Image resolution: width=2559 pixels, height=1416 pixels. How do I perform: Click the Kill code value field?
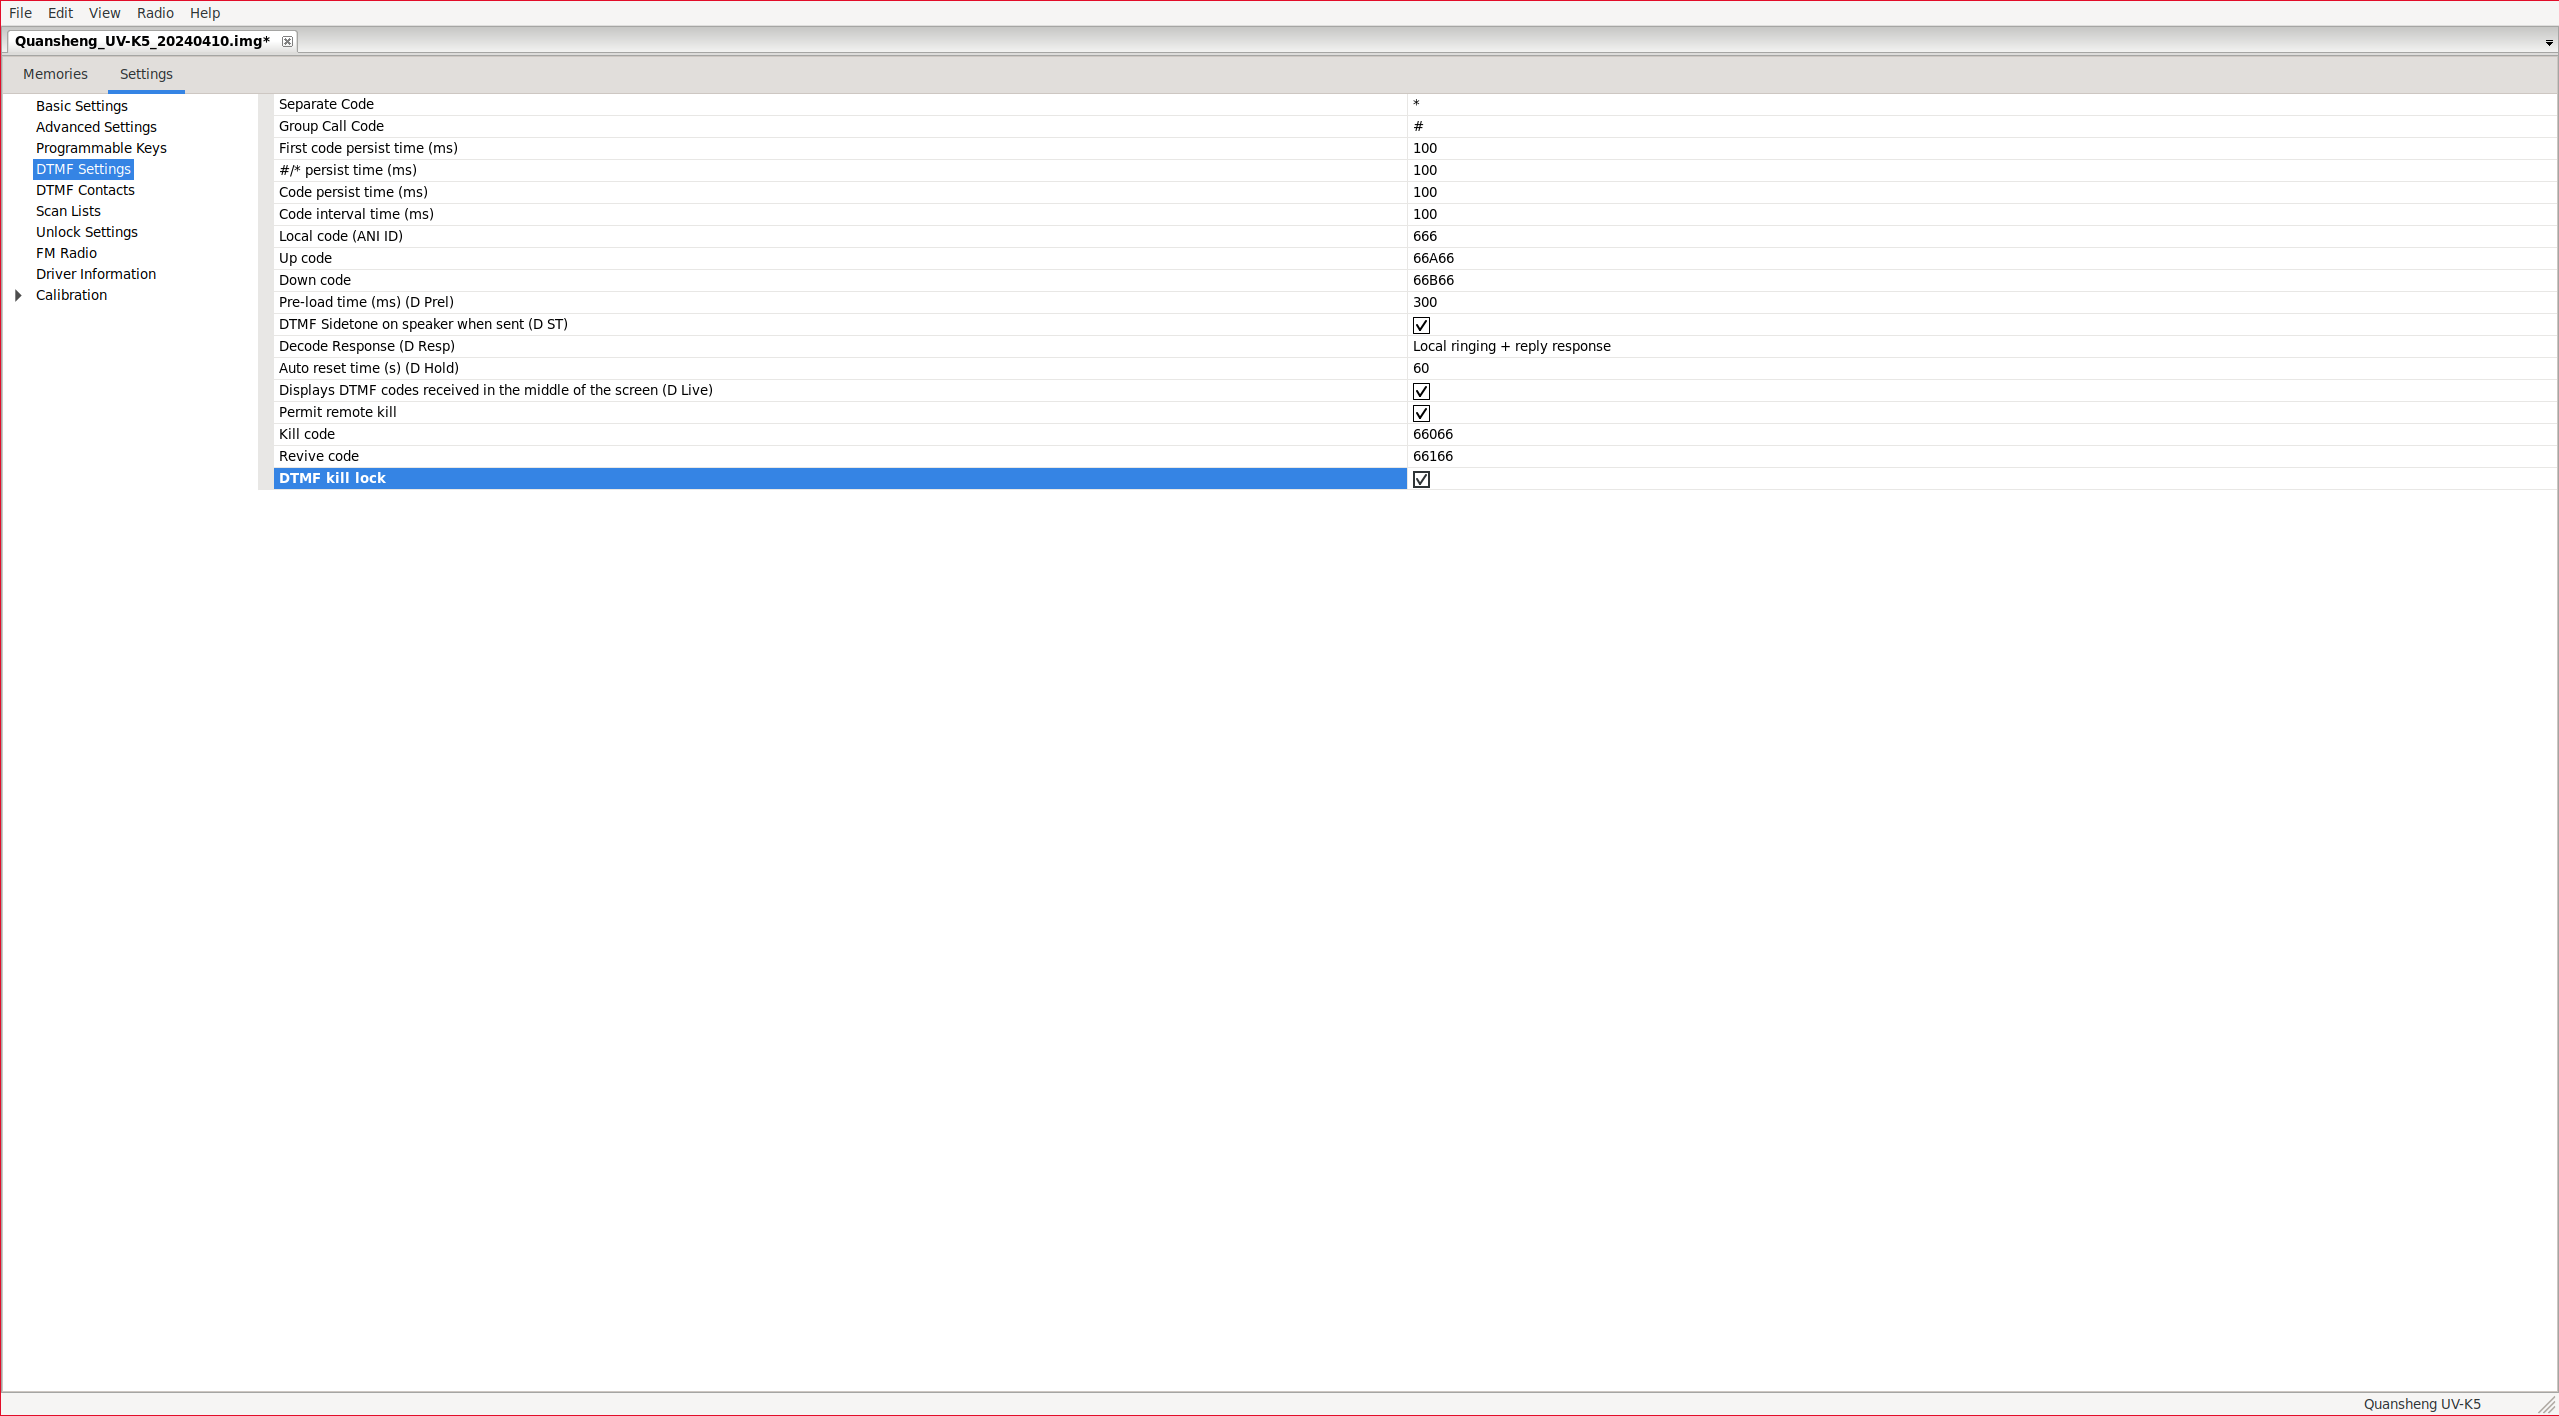point(1433,434)
